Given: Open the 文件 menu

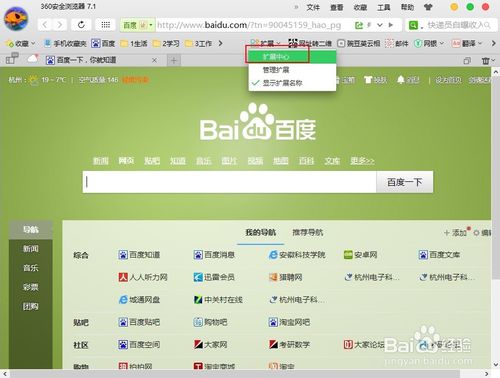Looking at the screenshot, I should click(313, 7).
